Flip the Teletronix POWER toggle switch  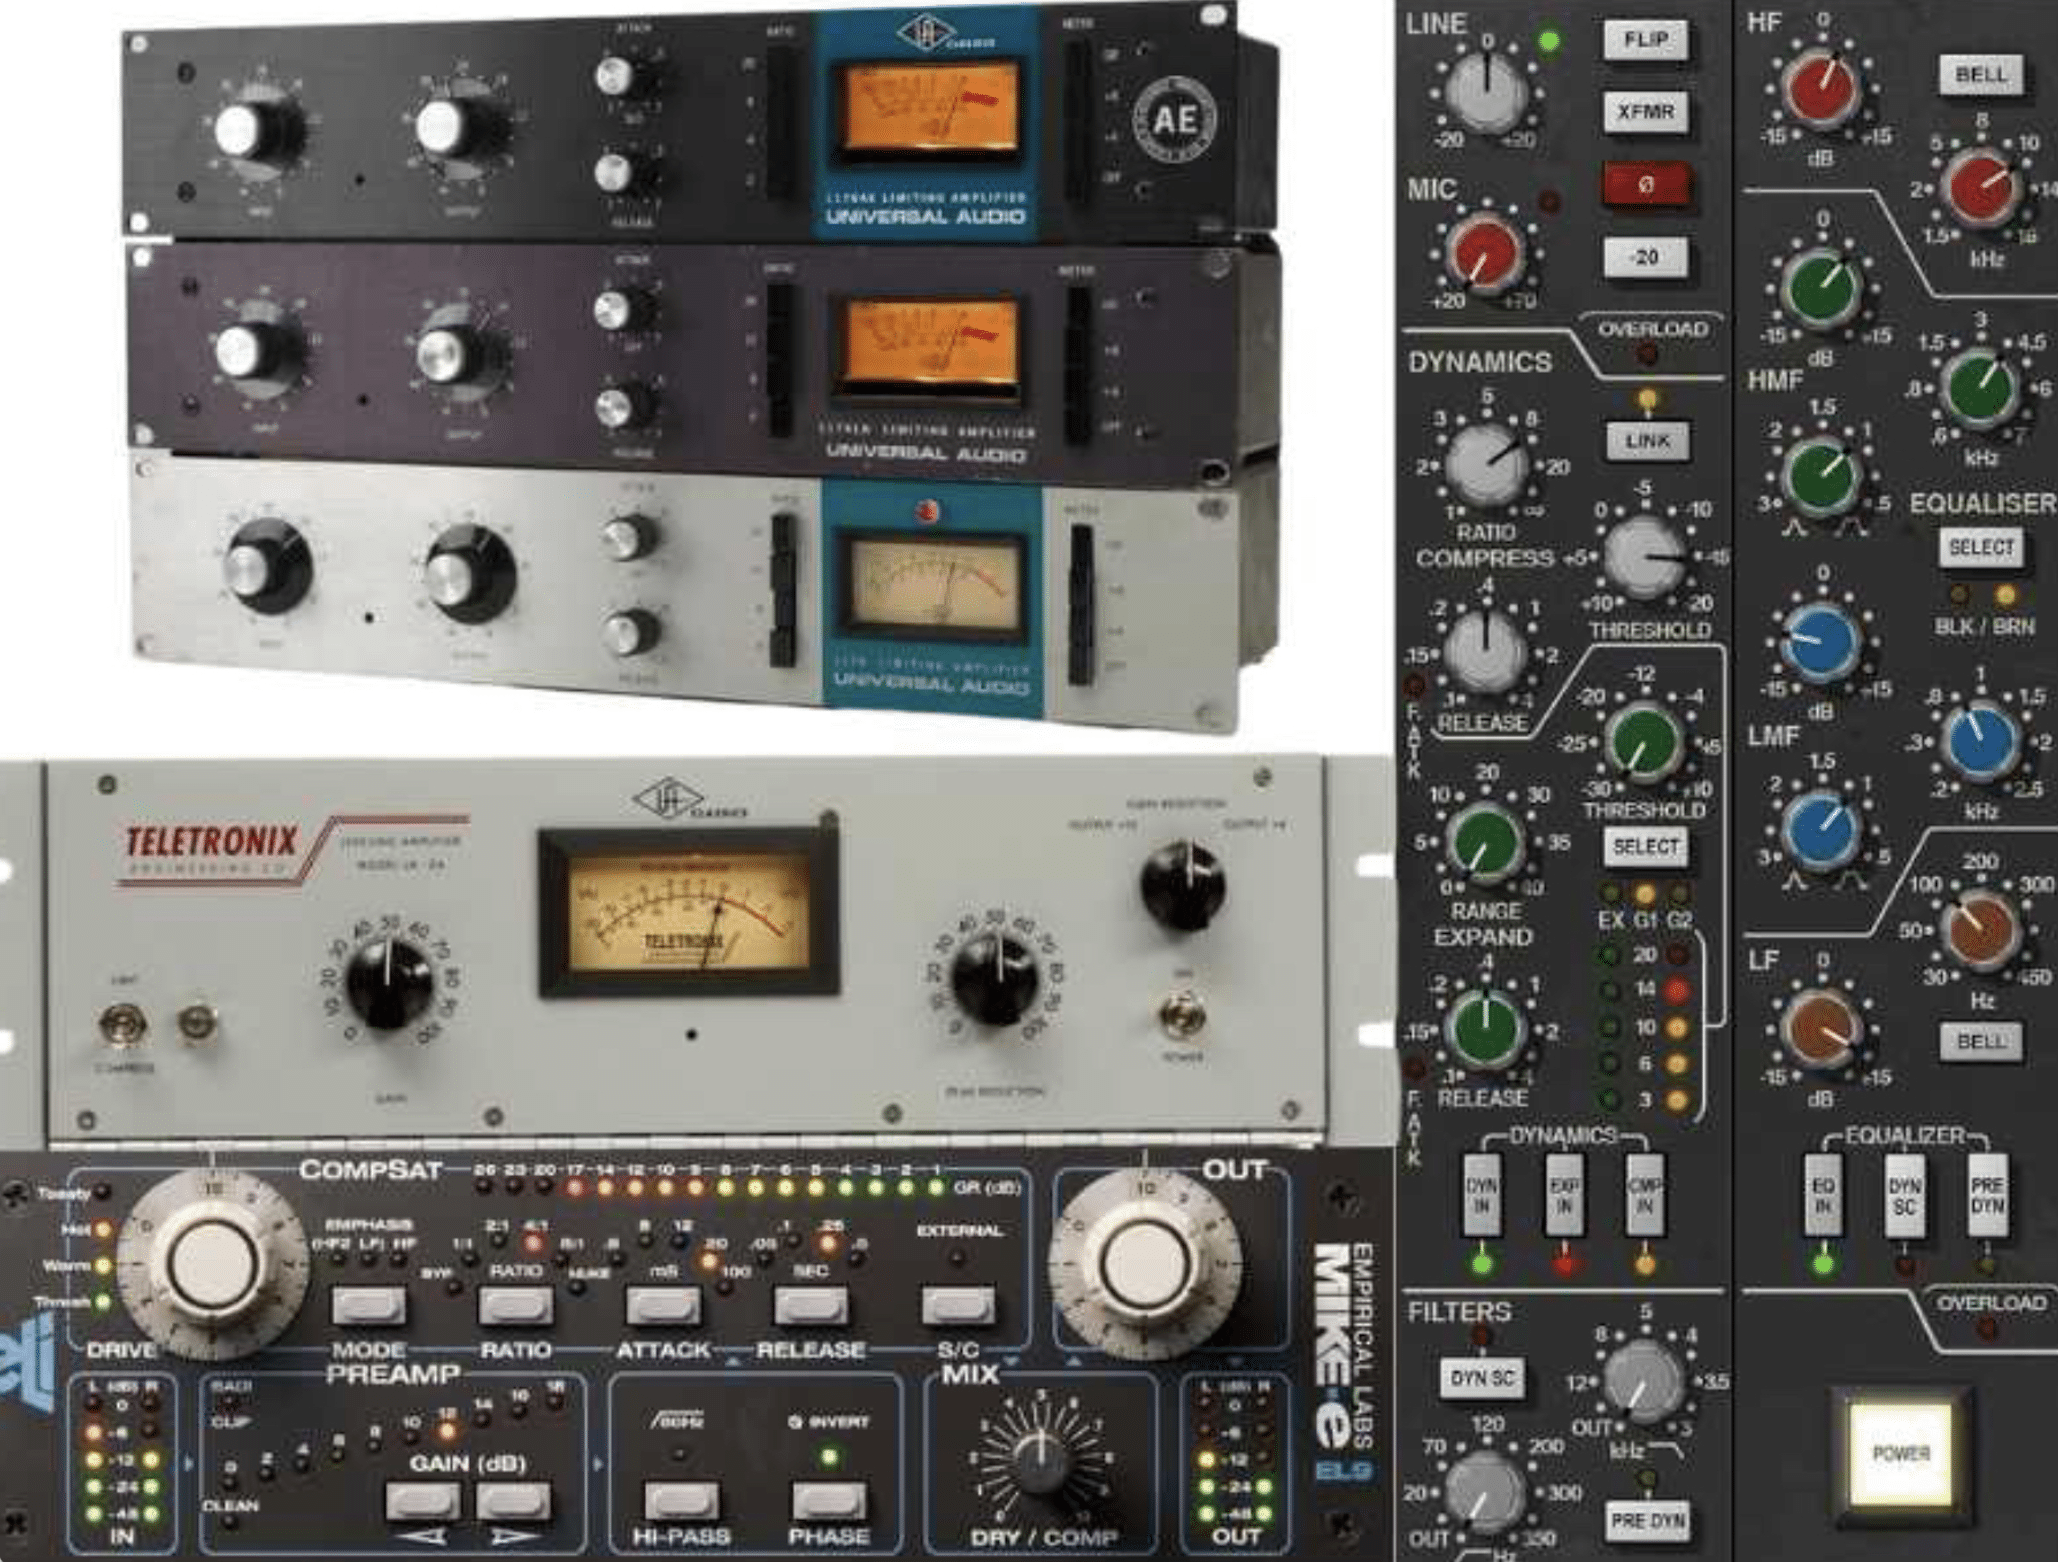[1181, 1015]
